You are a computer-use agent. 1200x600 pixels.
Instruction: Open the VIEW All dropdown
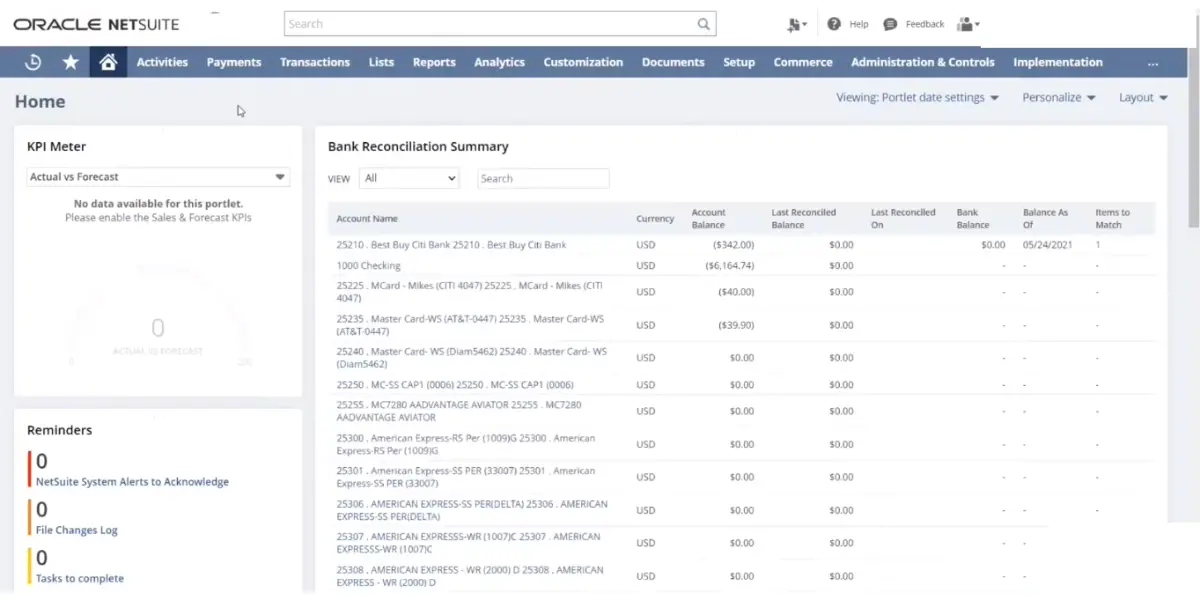[x=410, y=178]
